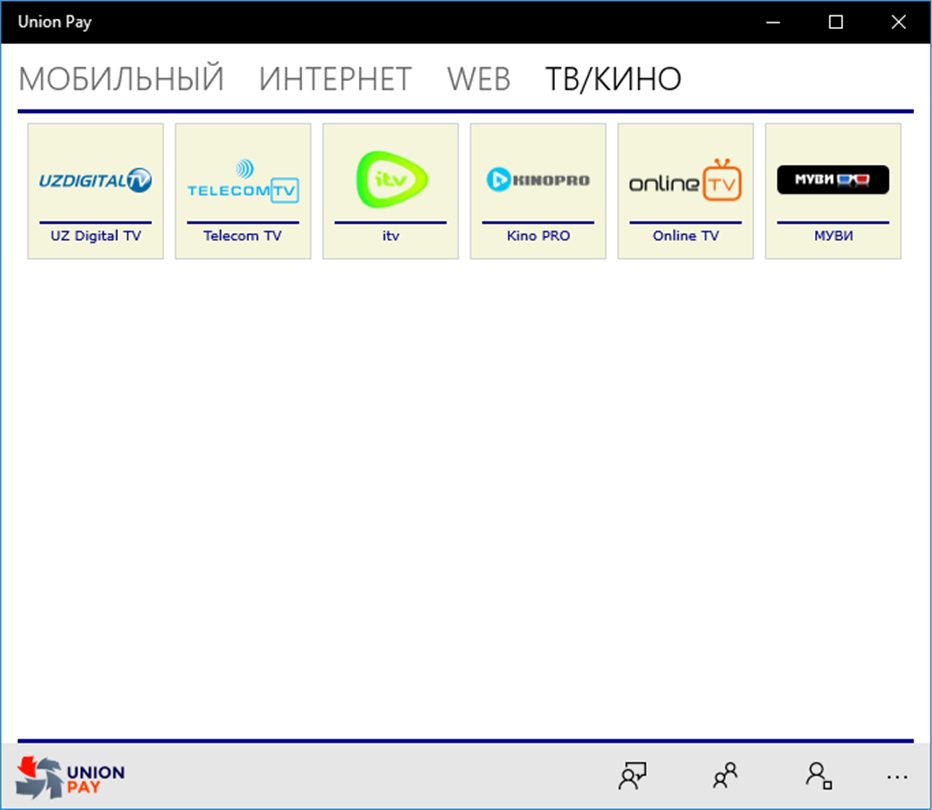Click the 'itv' caption text
Viewport: 932px width, 810px height.
[x=391, y=236]
